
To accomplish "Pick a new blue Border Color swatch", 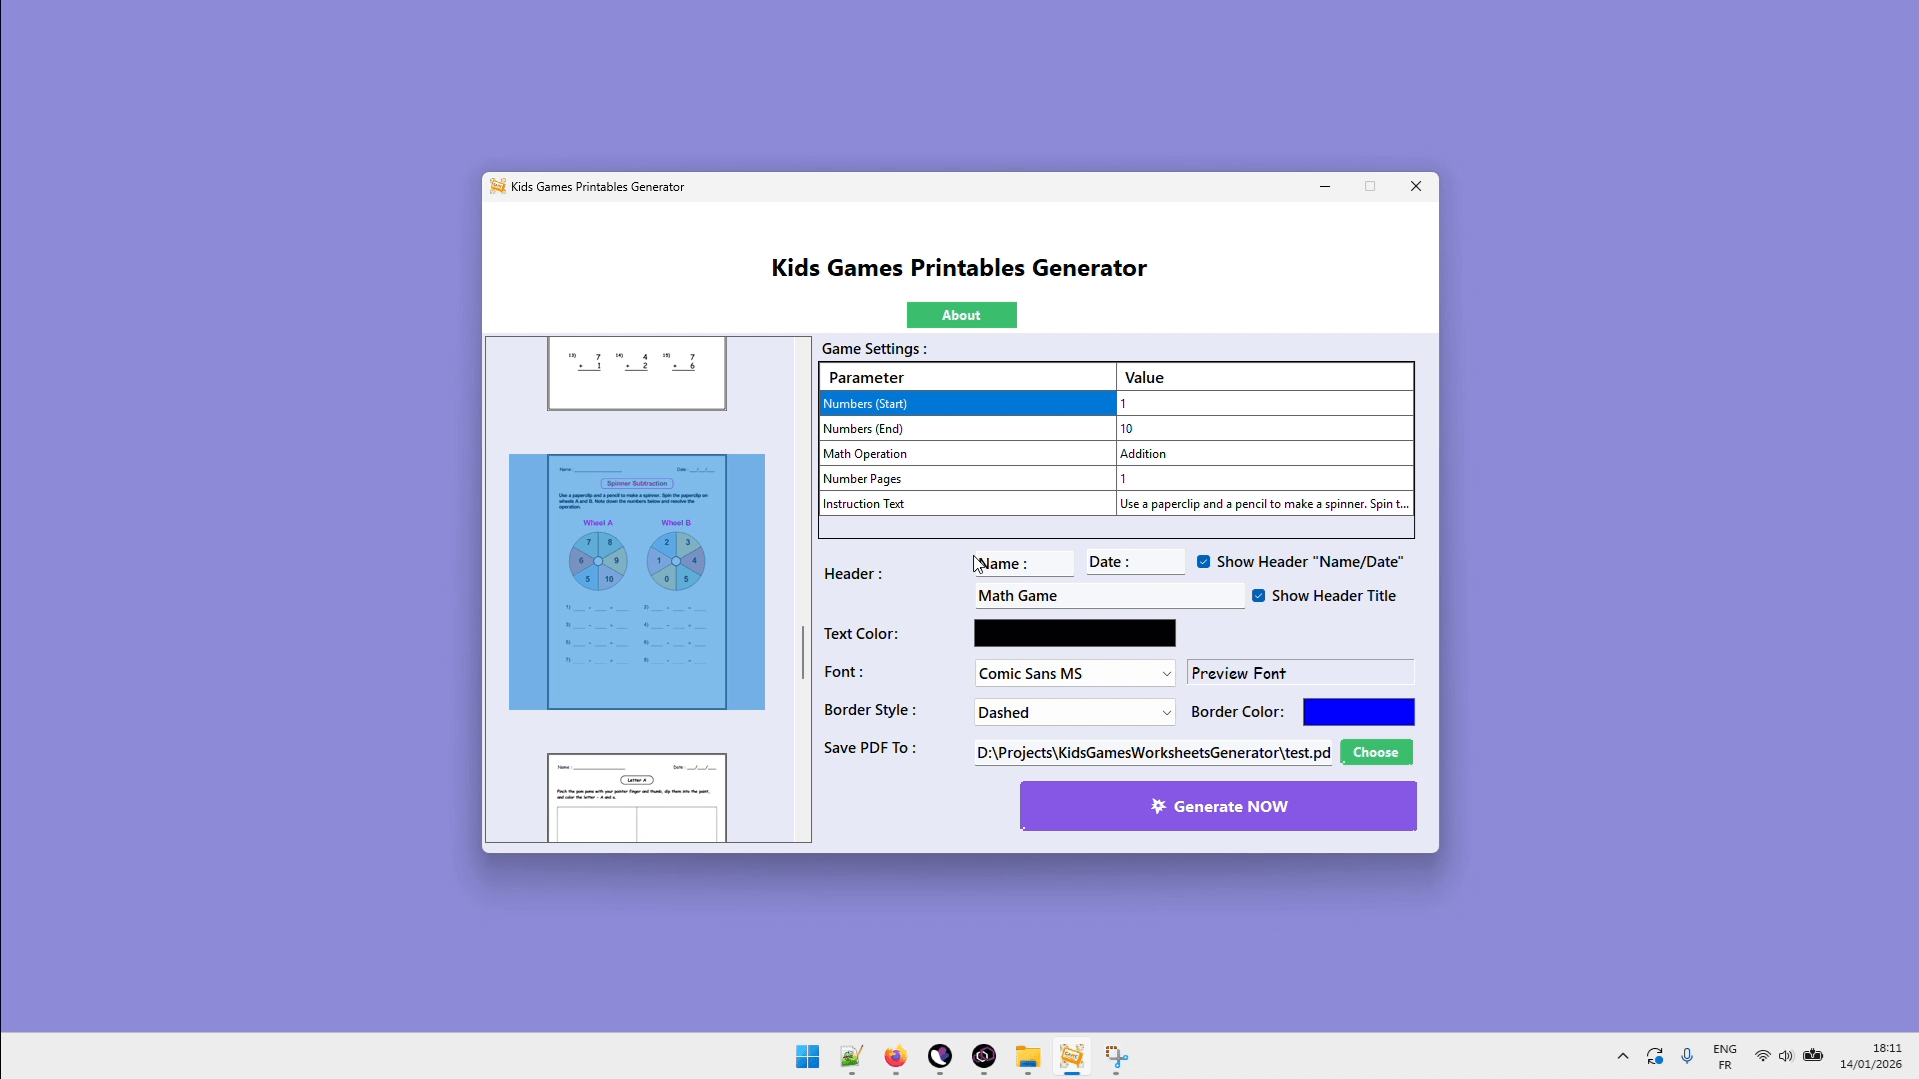I will 1358,712.
